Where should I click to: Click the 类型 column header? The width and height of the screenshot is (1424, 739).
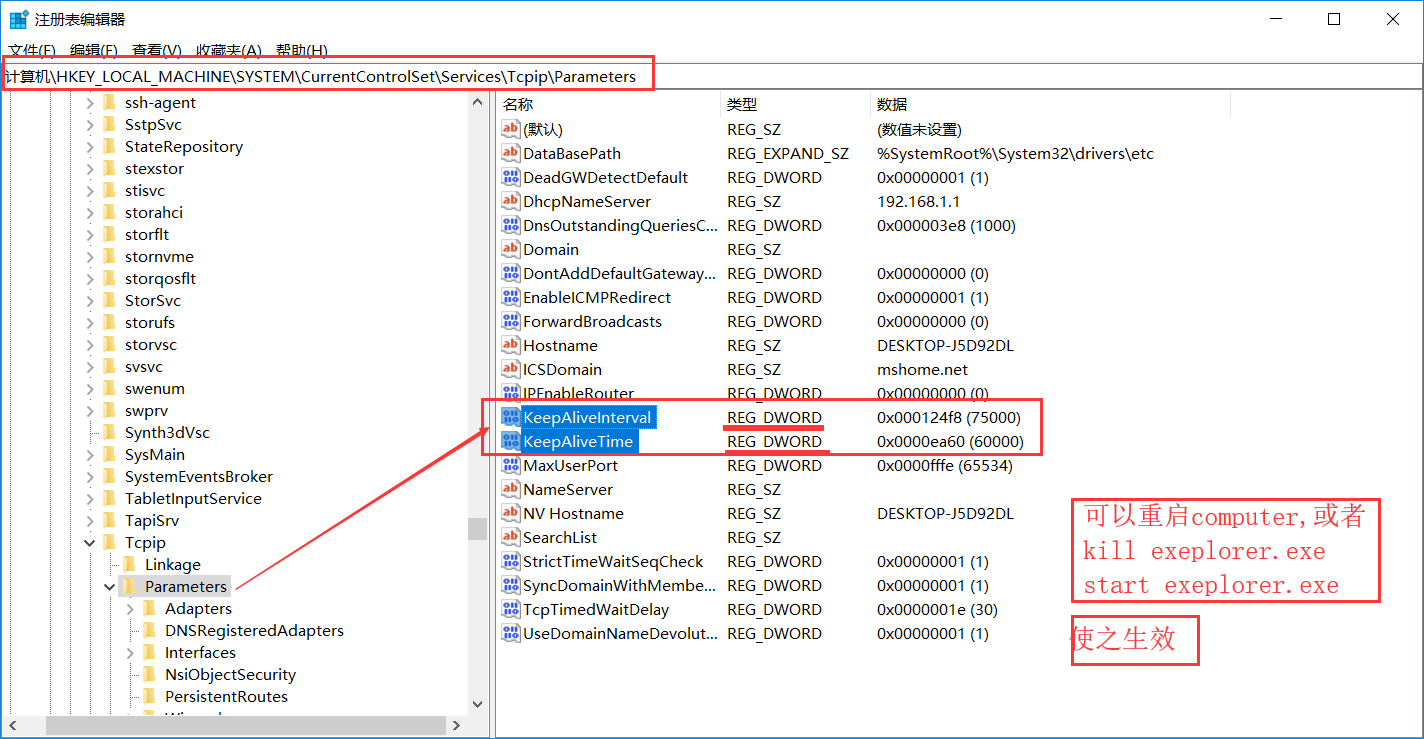coord(742,104)
